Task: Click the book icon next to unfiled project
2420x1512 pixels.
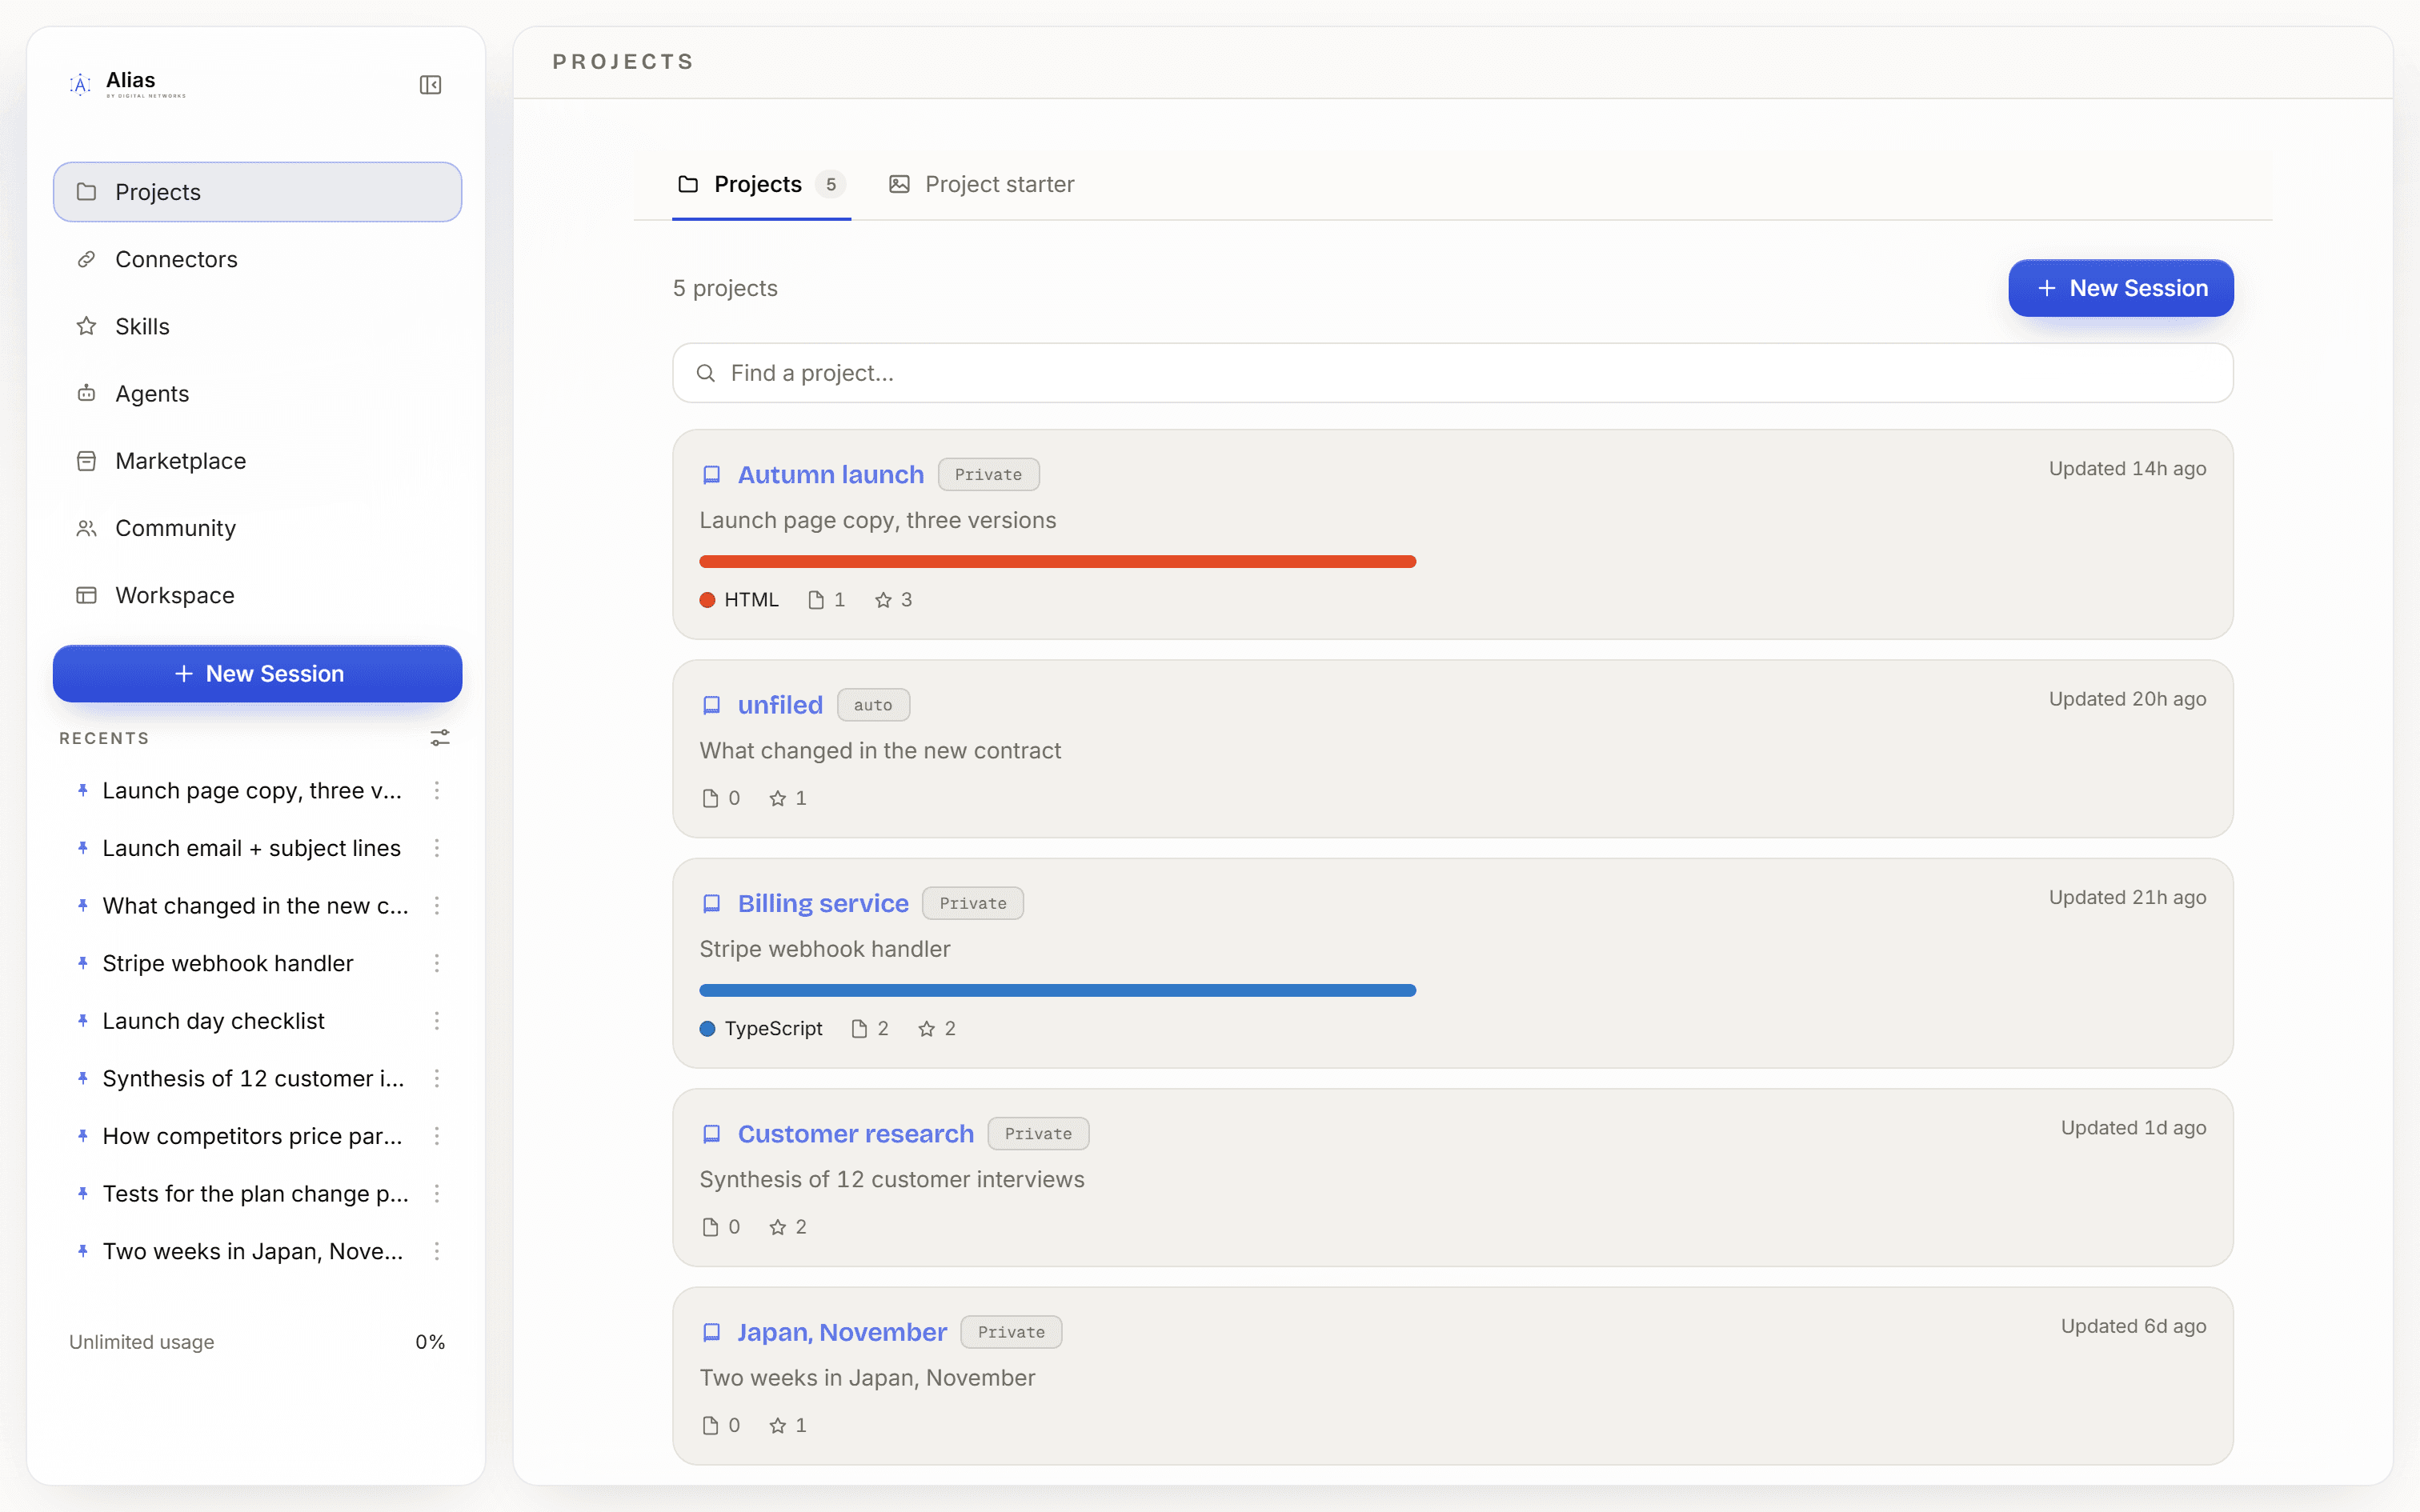Action: point(711,705)
